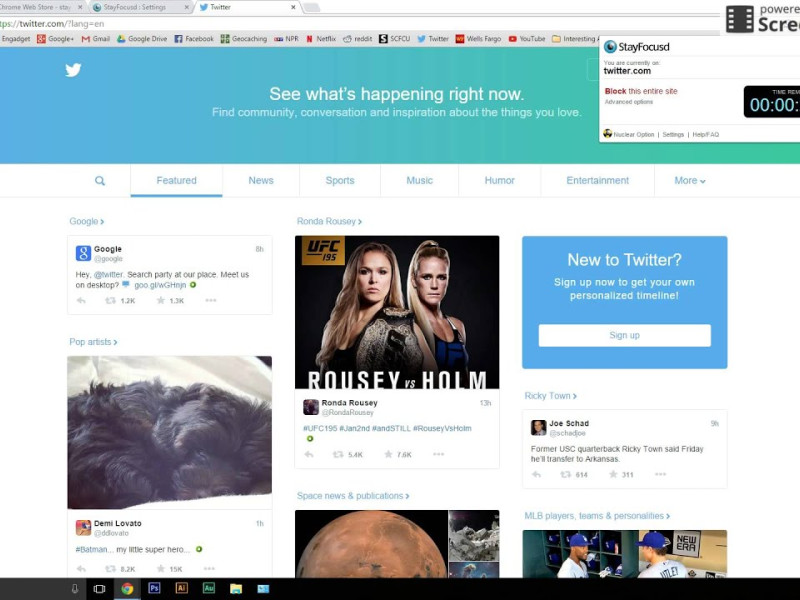Open the Google Drive bookmark

tap(142, 39)
